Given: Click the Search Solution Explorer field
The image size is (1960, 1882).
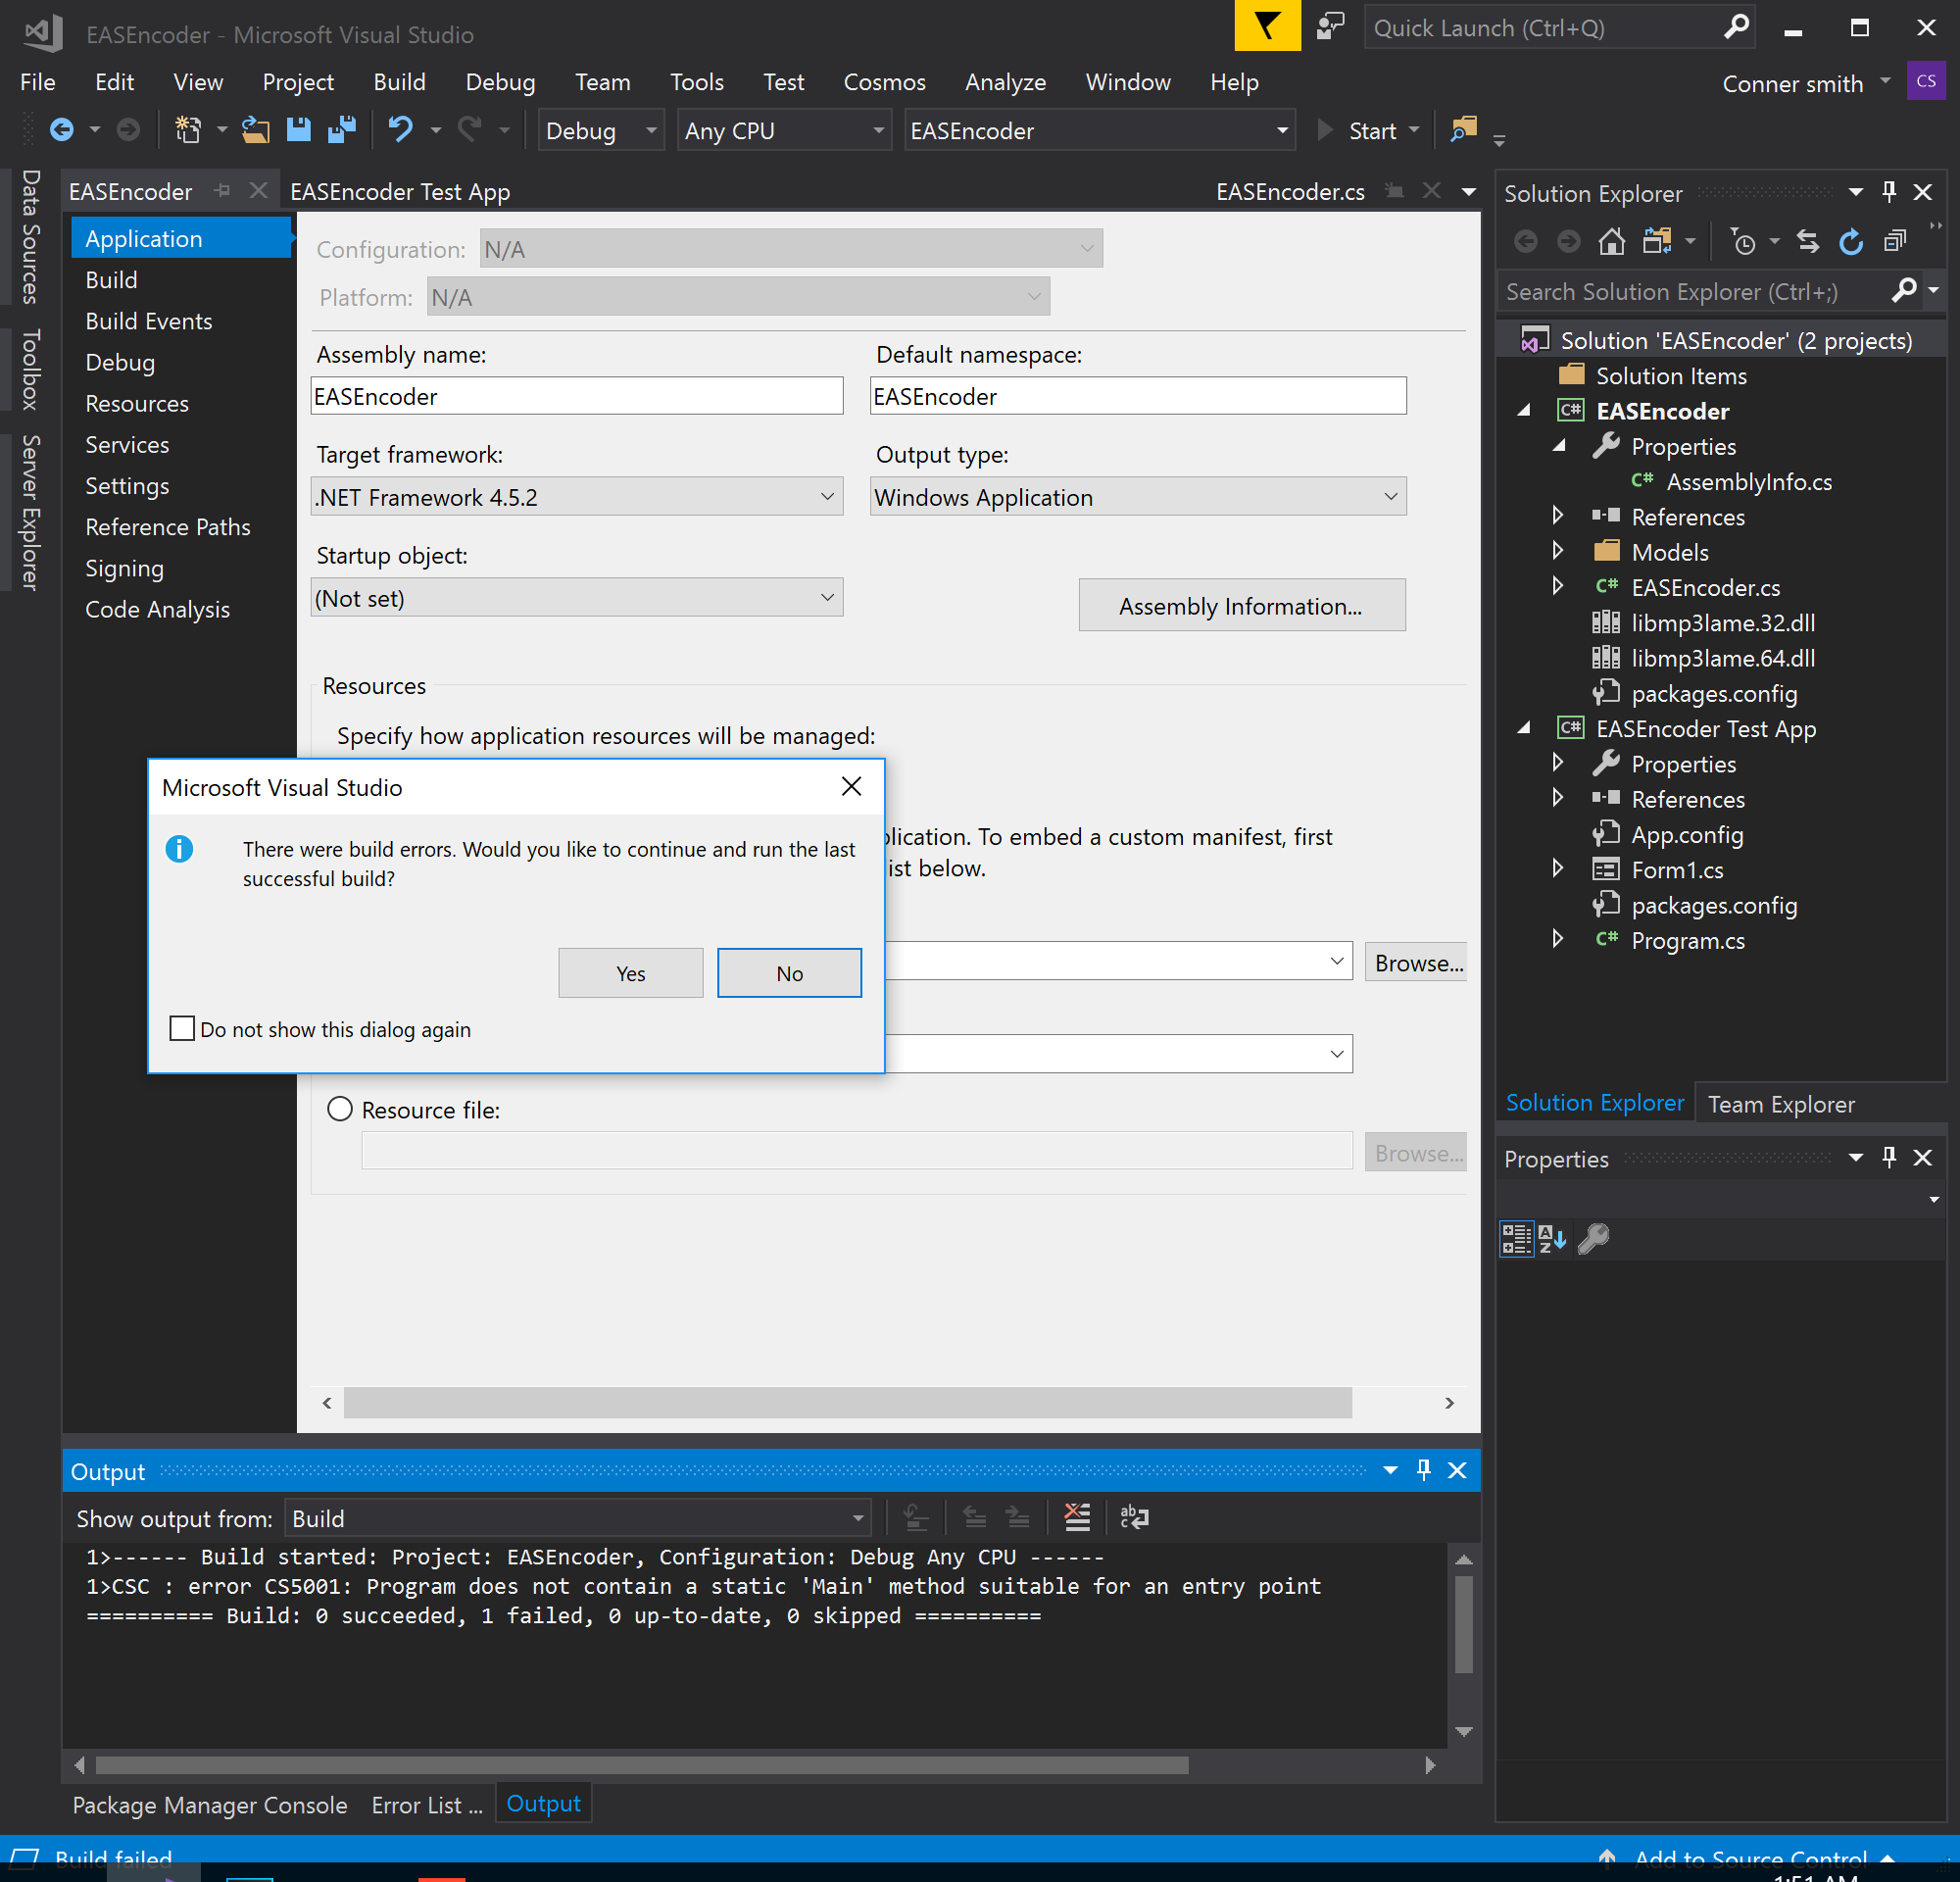Looking at the screenshot, I should coord(1695,291).
